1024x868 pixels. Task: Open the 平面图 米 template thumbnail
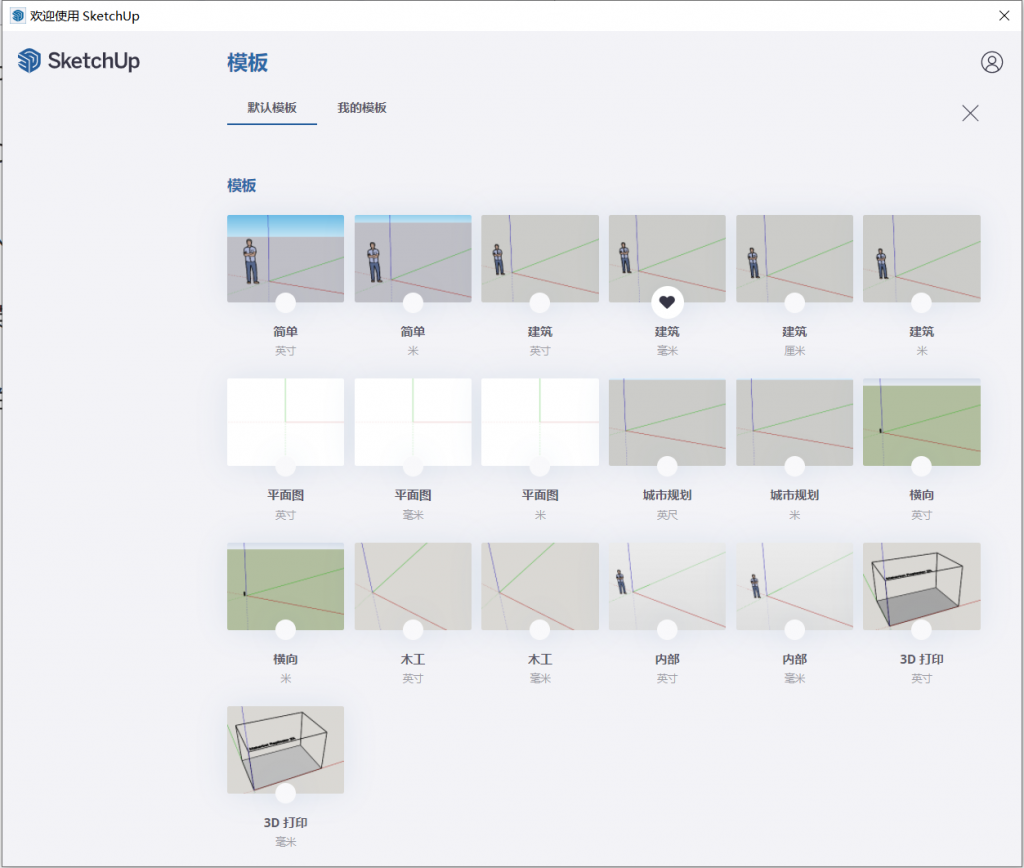[x=539, y=422]
